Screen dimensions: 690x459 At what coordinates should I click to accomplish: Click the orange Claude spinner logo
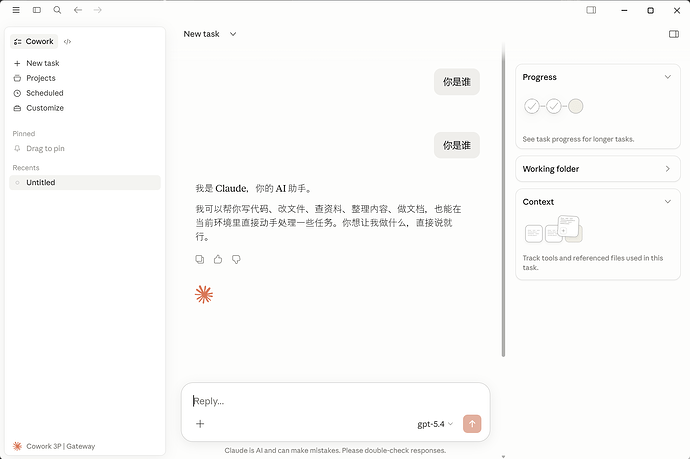(204, 294)
